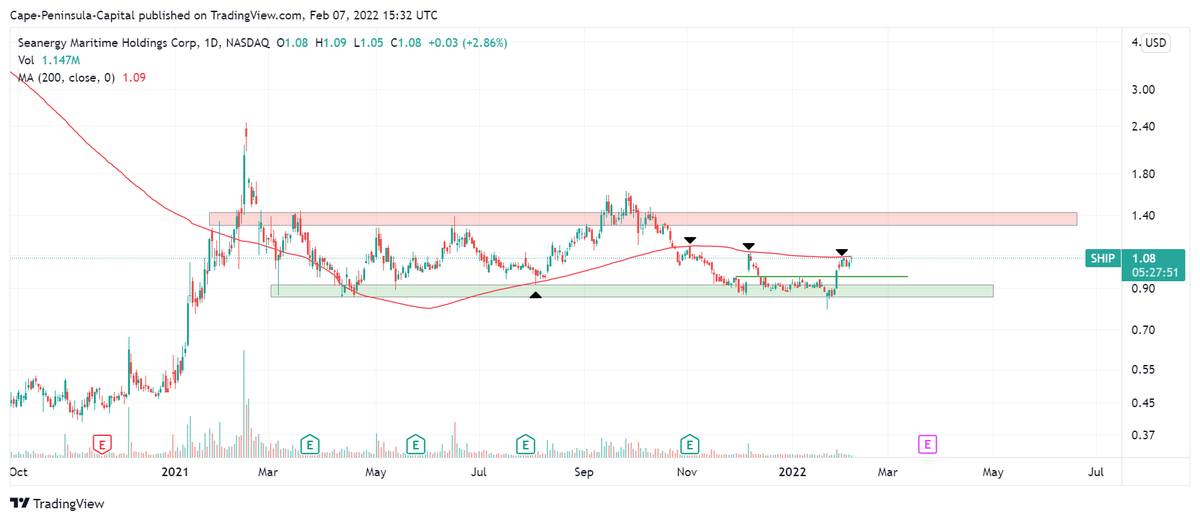
Task: Click the O1.08 open value
Action: click(x=294, y=43)
